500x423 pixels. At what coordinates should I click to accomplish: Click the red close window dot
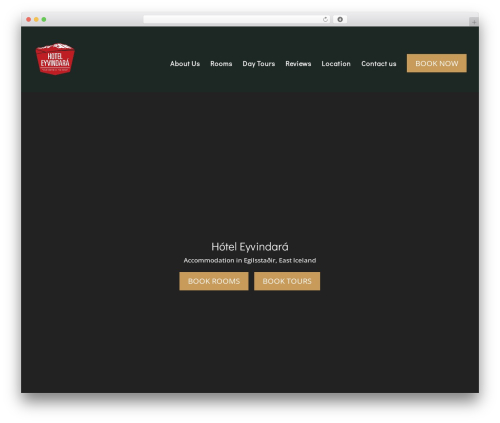[x=29, y=19]
